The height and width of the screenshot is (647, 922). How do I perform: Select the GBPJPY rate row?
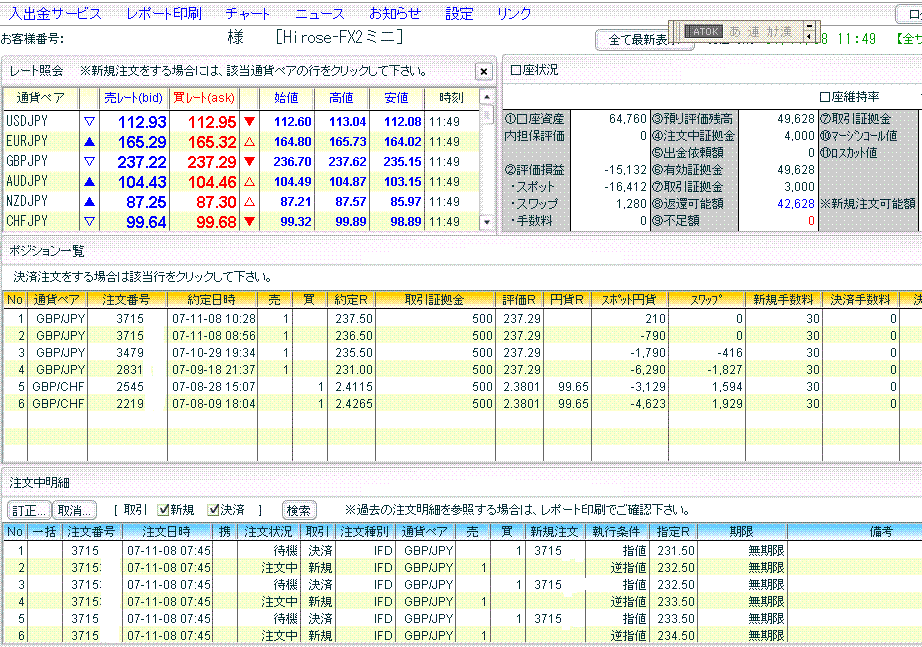(x=242, y=162)
